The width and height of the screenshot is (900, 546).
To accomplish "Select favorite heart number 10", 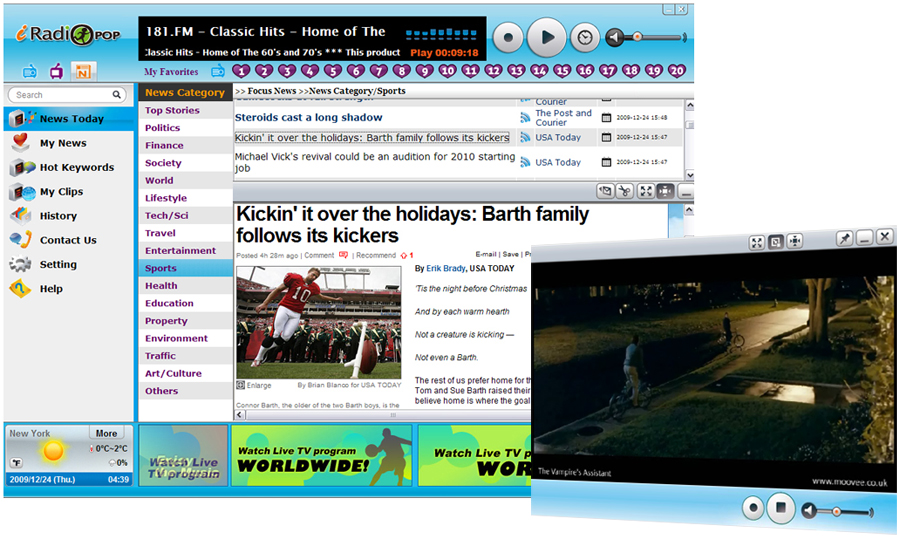I will tap(447, 71).
